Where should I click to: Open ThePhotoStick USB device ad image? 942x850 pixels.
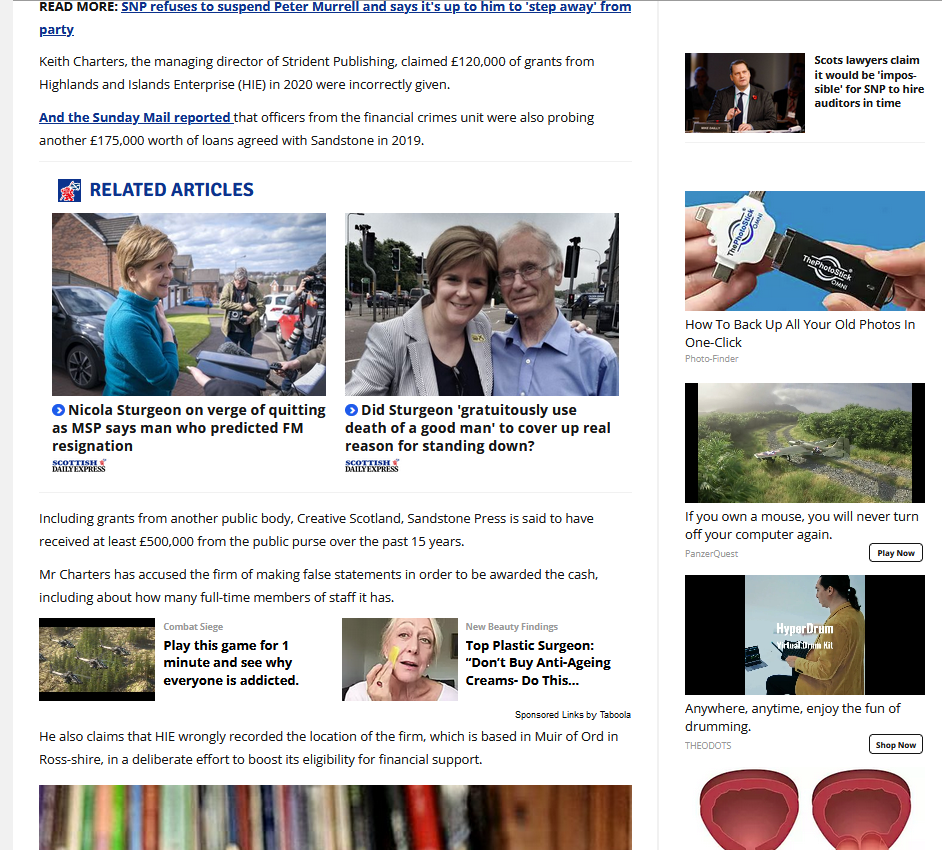point(804,250)
